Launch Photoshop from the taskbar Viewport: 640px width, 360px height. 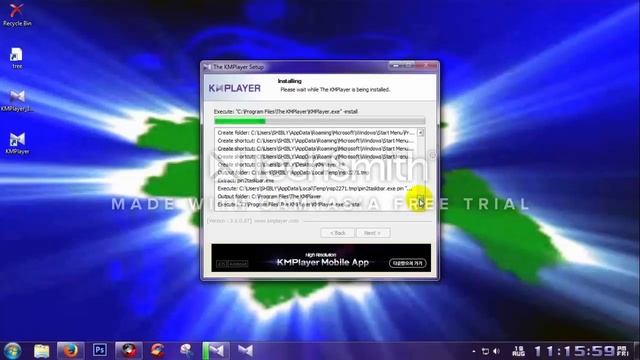100,350
